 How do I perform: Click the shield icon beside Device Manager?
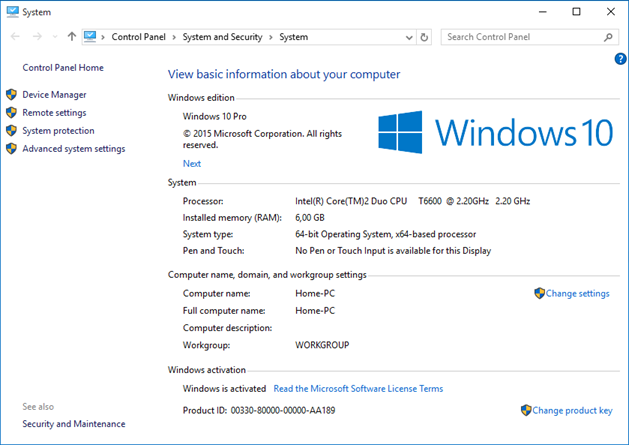click(11, 95)
